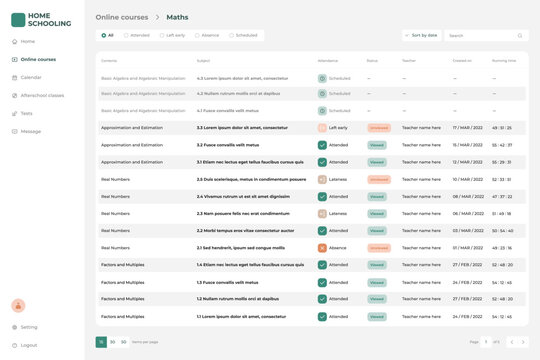Set 15 items per page
Image resolution: width=540 pixels, height=360 pixels.
[x=101, y=342]
